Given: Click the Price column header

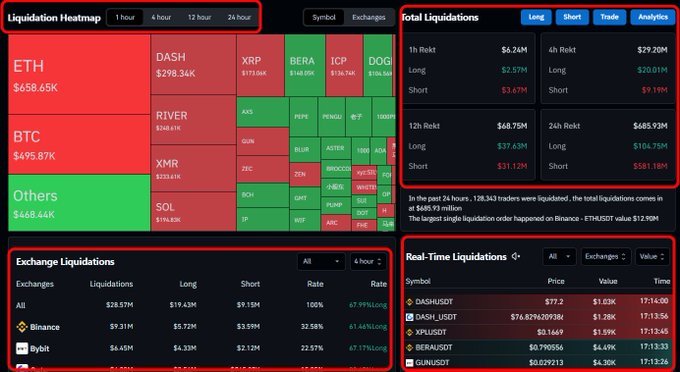Looking at the screenshot, I should (556, 281).
